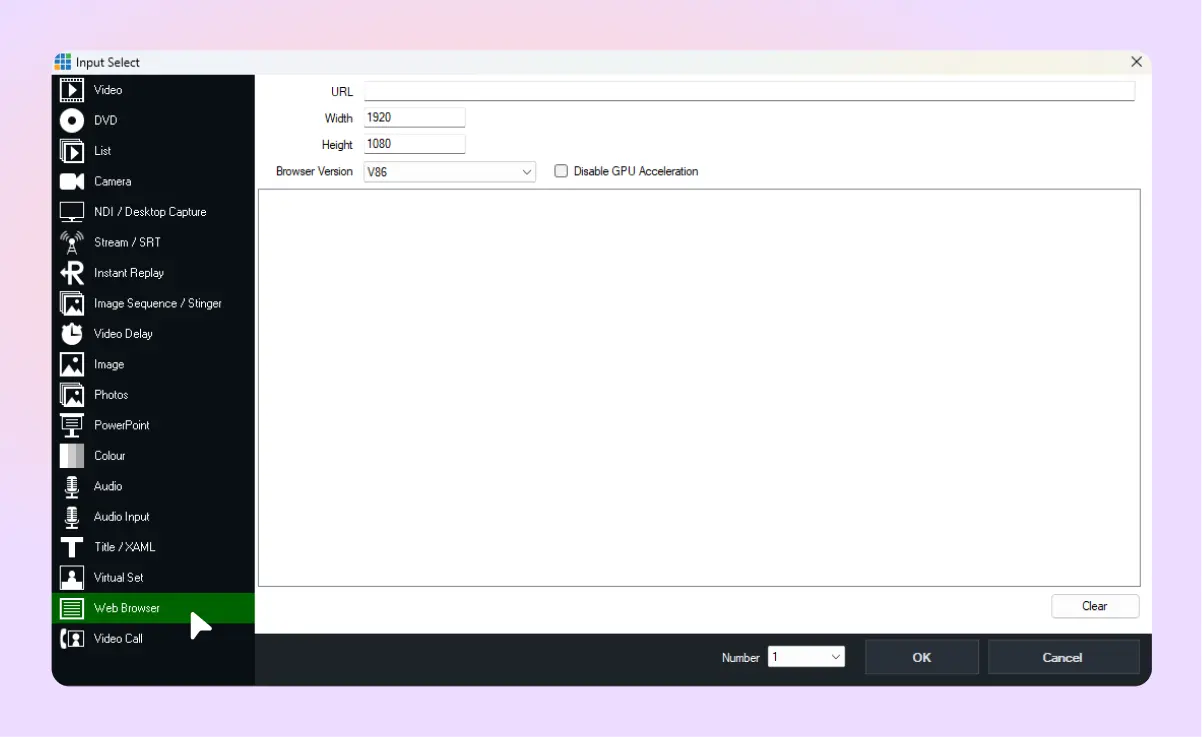Image resolution: width=1202 pixels, height=737 pixels.
Task: Open the Browser Version dropdown
Action: point(450,172)
